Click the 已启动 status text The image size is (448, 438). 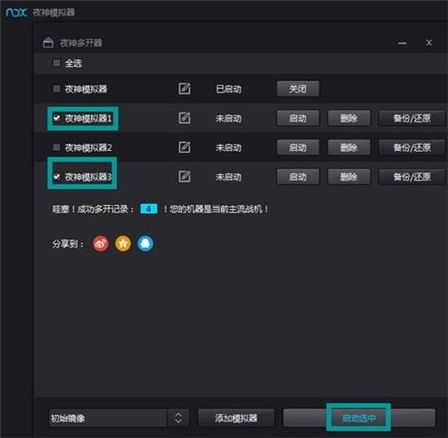228,89
